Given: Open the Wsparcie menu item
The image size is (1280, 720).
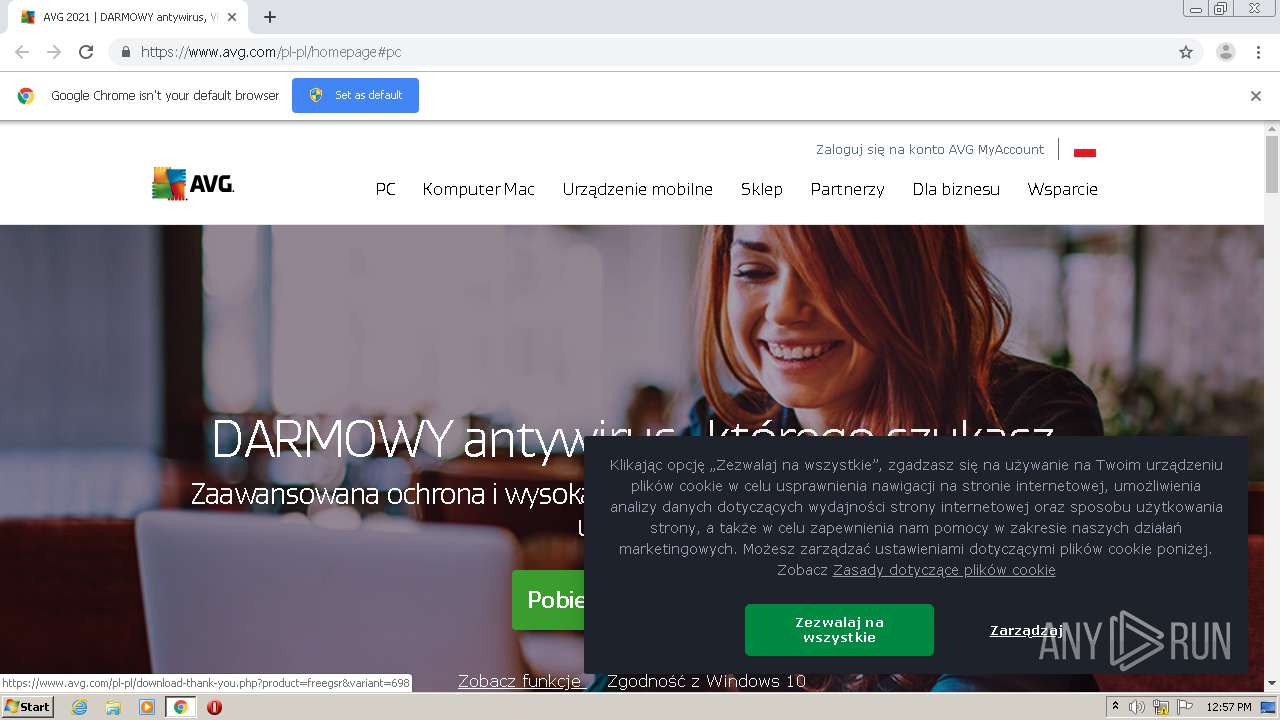Looking at the screenshot, I should coord(1062,189).
